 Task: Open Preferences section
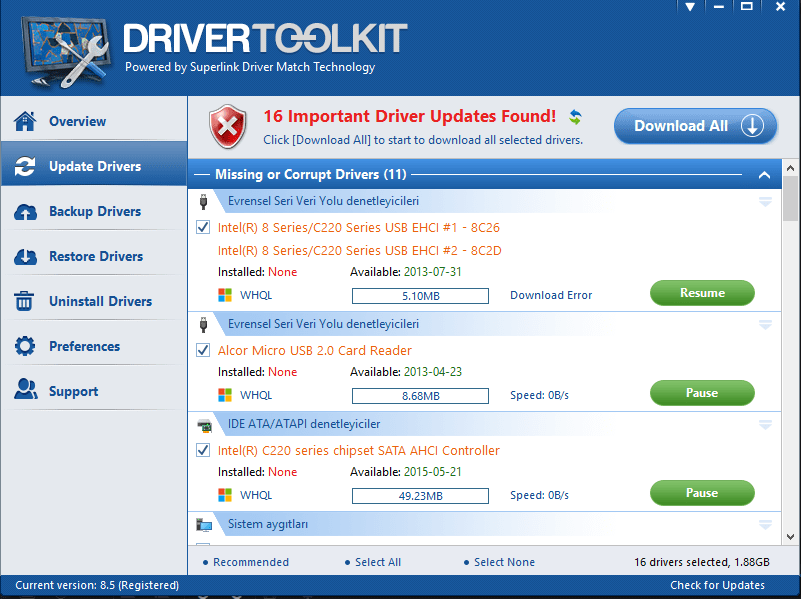point(95,346)
